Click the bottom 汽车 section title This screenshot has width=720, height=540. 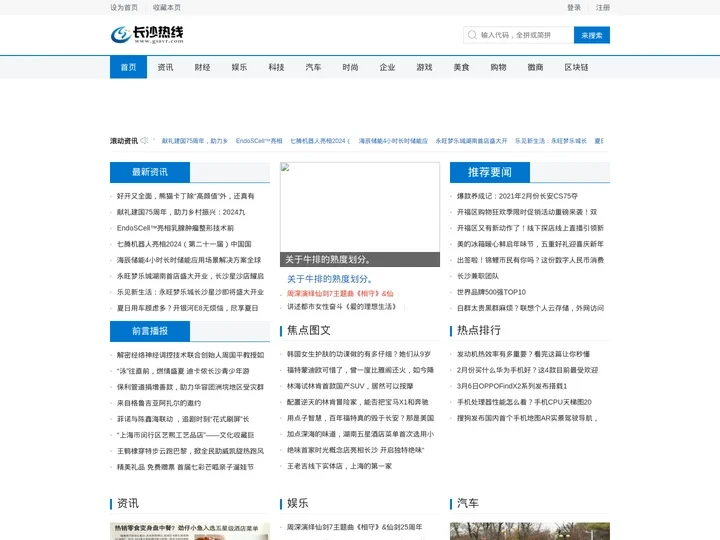pyautogui.click(x=467, y=503)
